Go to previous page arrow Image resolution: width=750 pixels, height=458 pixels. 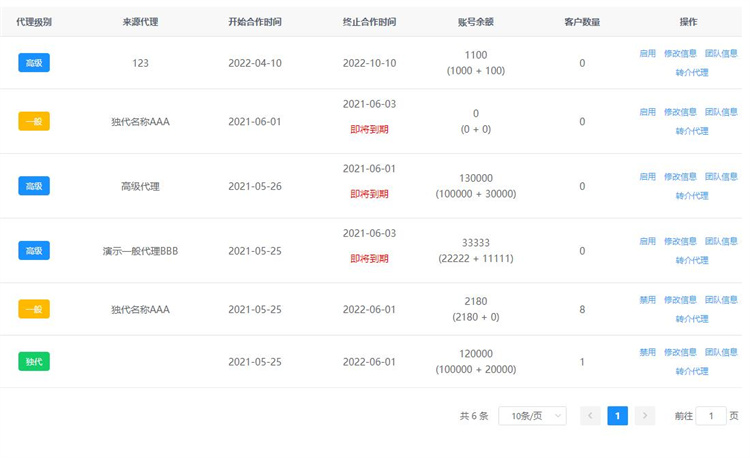tap(590, 416)
